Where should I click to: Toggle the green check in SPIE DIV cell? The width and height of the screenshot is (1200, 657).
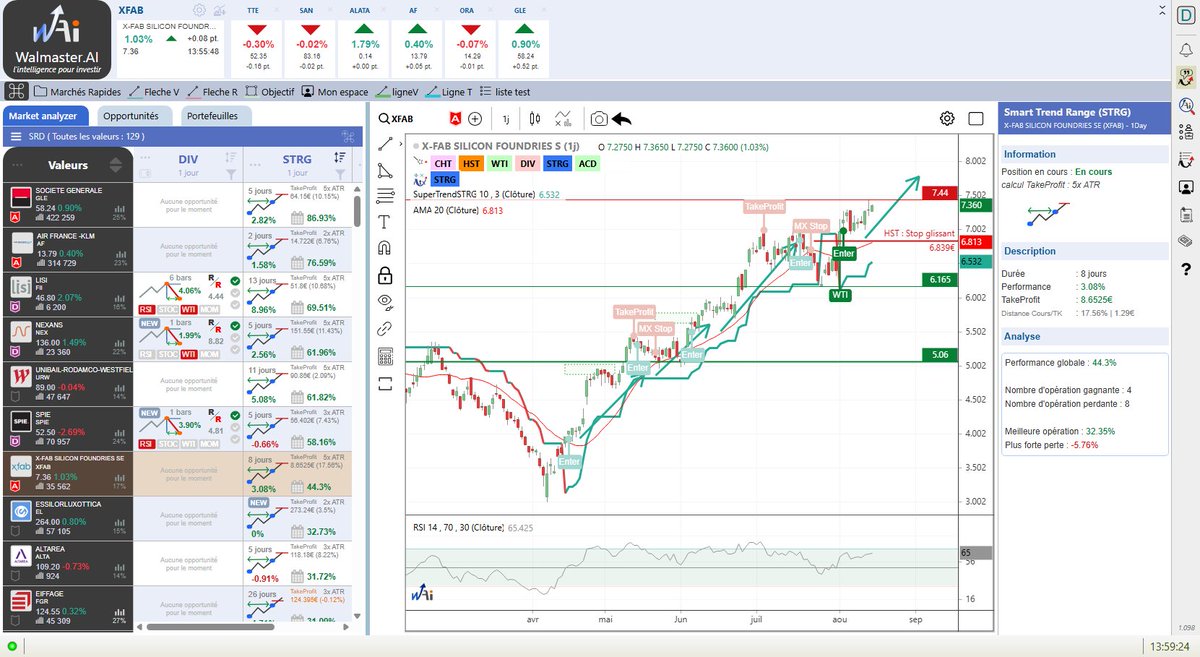[233, 417]
